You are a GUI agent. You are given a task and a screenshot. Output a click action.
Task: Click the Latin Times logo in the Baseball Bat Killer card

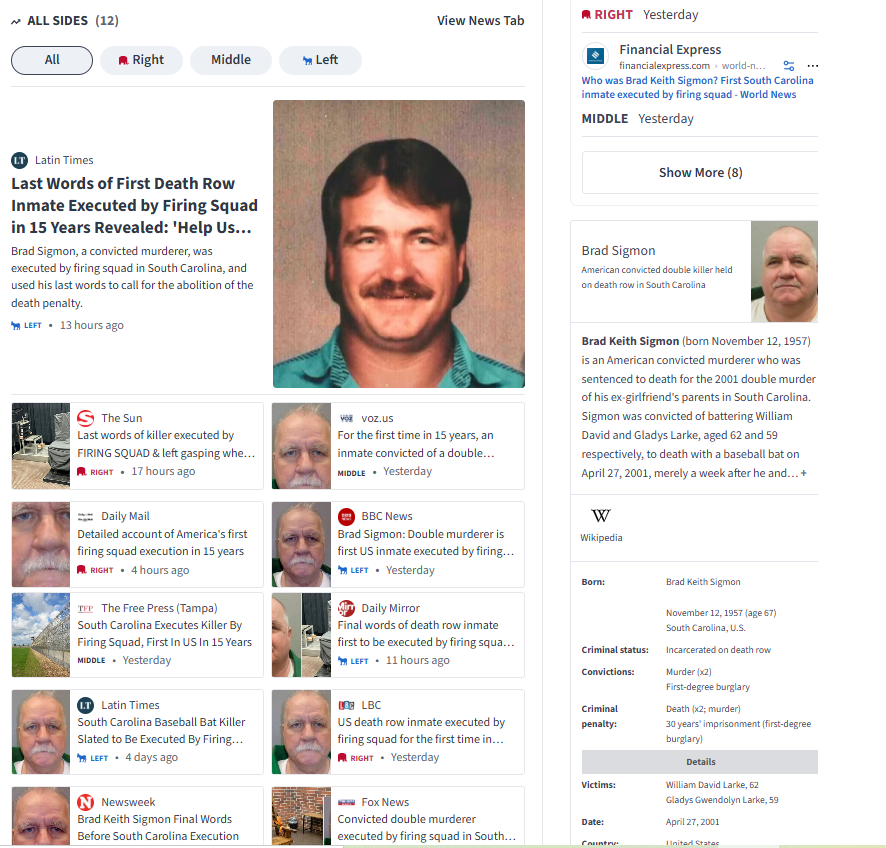click(85, 705)
